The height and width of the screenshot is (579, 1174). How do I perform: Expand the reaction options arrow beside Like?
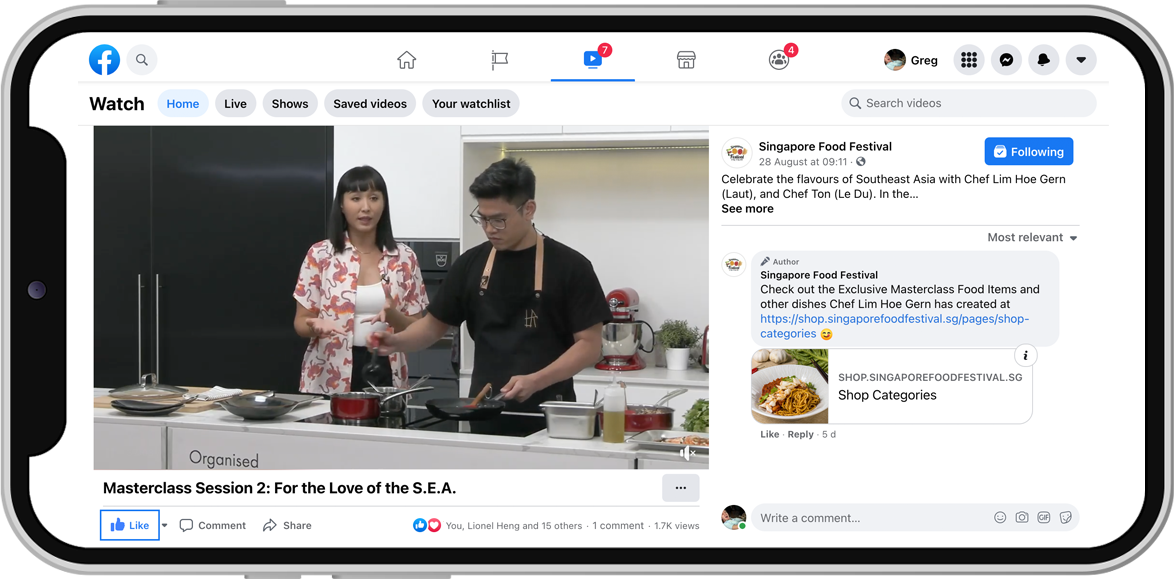[165, 525]
